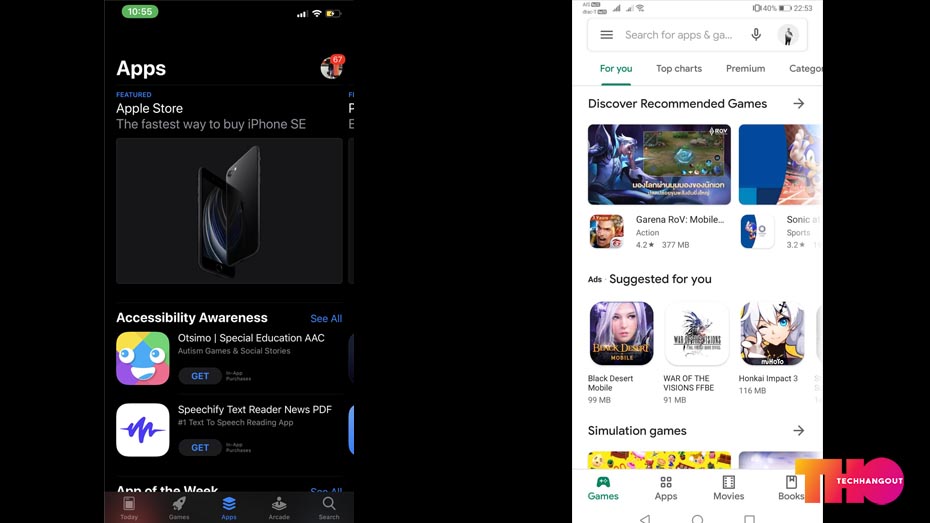Open the WAR OF THE VISIONS FFBE label
The width and height of the screenshot is (930, 523).
689,383
